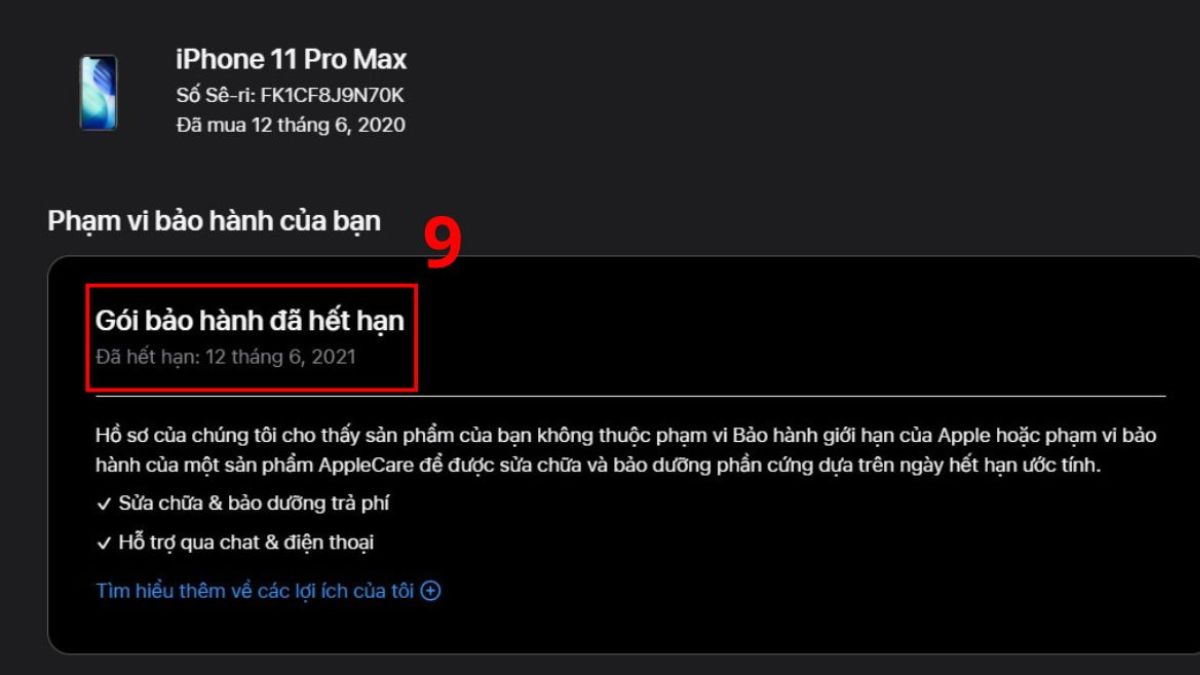Click the serial number FK1CF8J9N70K

345,95
